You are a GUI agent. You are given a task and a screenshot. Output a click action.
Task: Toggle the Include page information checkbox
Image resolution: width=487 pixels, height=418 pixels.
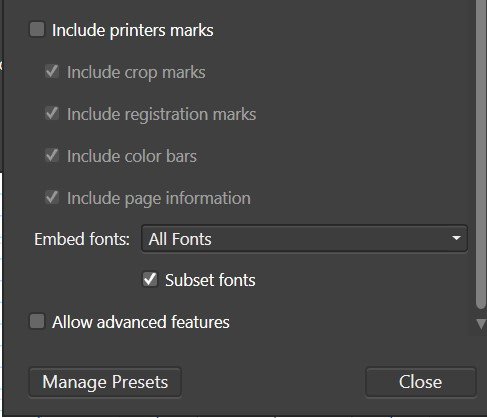(52, 198)
